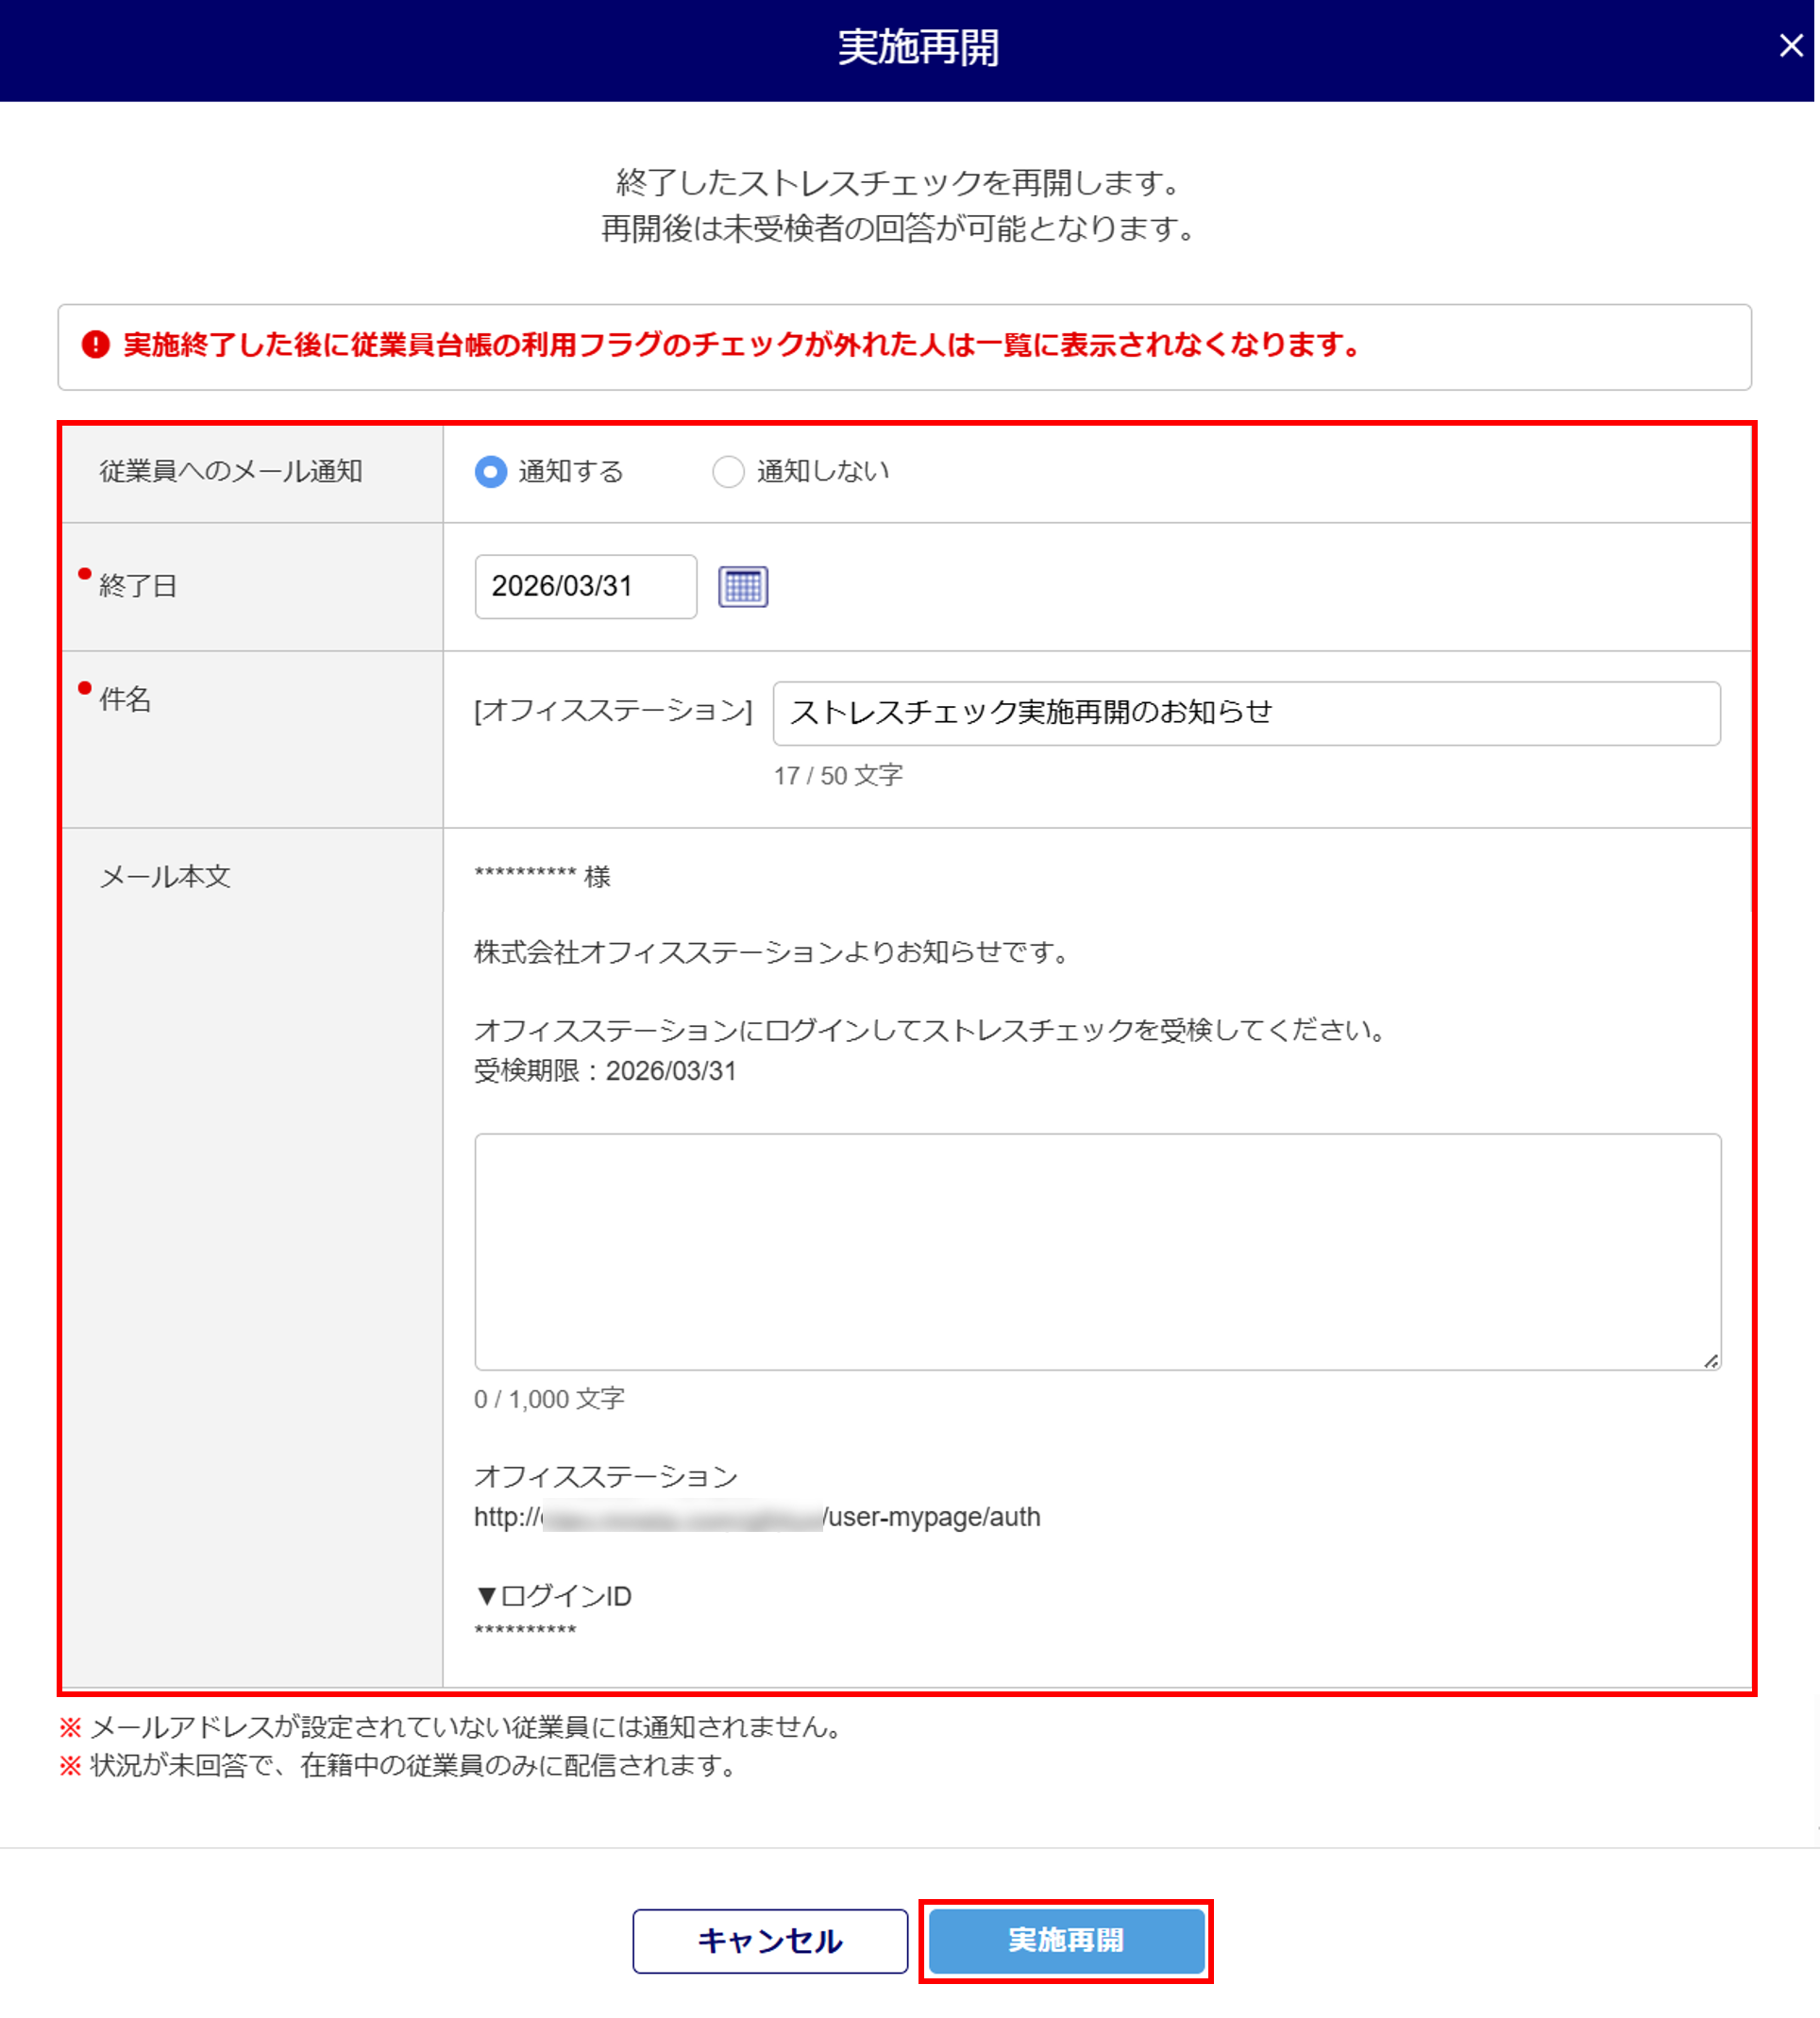Click the 実施再開 dialog title

[x=917, y=48]
